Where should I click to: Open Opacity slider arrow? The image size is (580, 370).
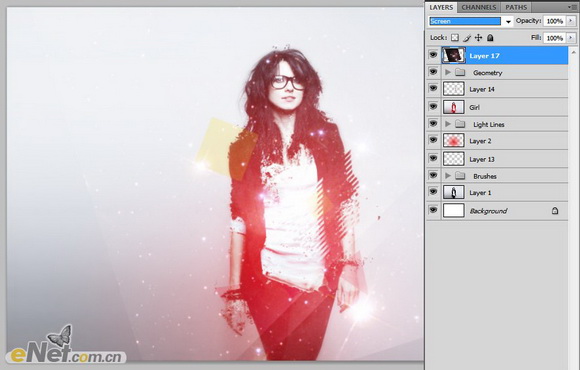[571, 21]
